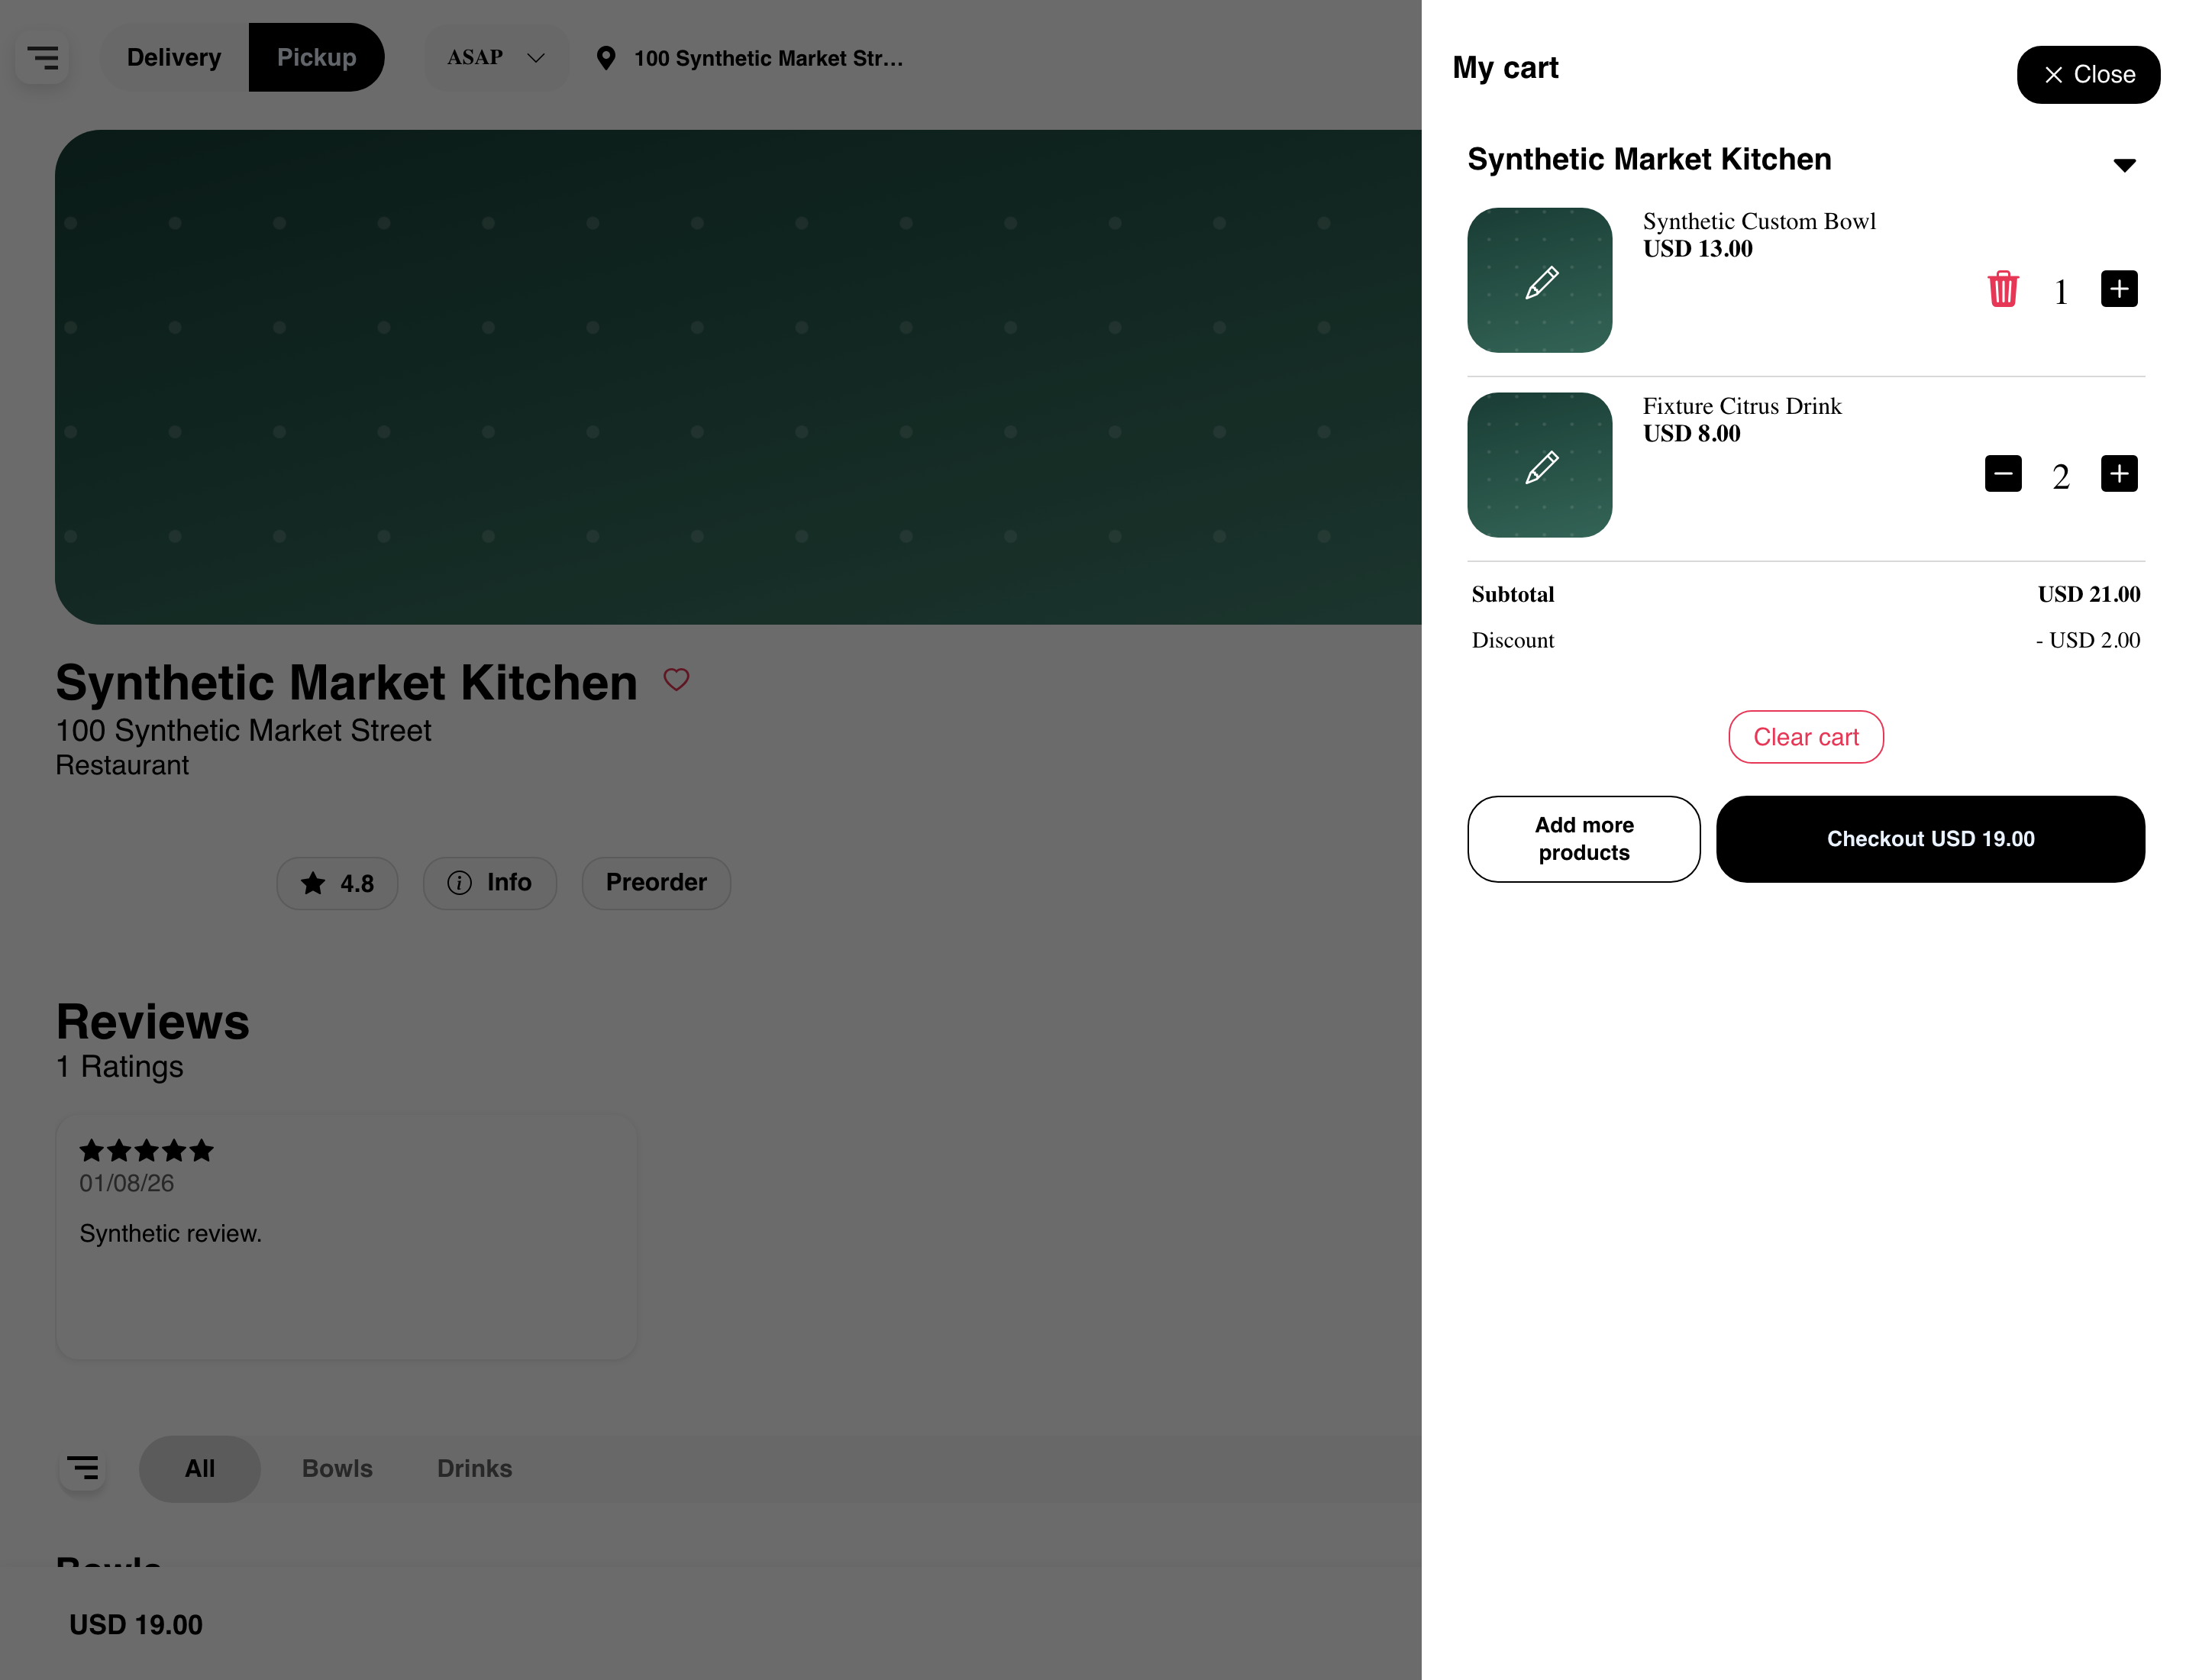The height and width of the screenshot is (1680, 2199).
Task: Increase Fixture Citrus Drink quantity
Action: 2118,474
